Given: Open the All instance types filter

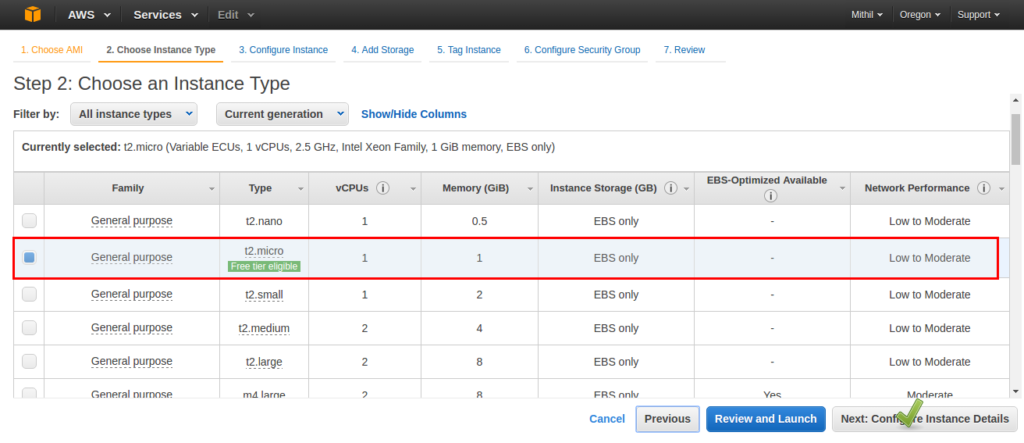Looking at the screenshot, I should click(x=133, y=114).
